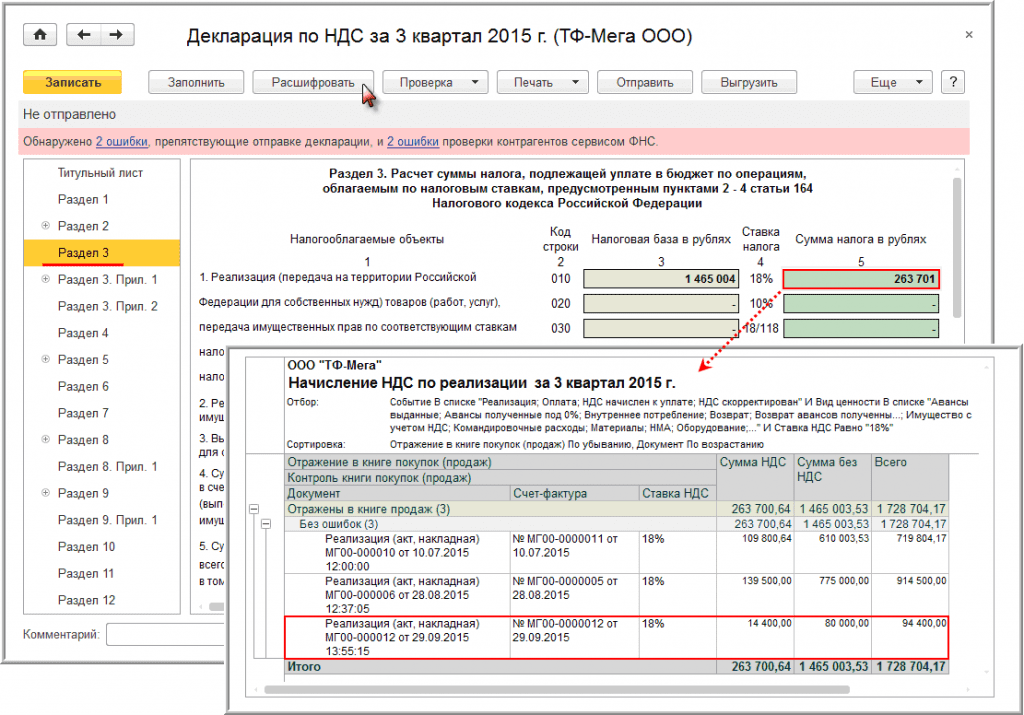The width and height of the screenshot is (1024, 715).
Task: Open the Печать dropdown menu
Action: click(x=543, y=82)
